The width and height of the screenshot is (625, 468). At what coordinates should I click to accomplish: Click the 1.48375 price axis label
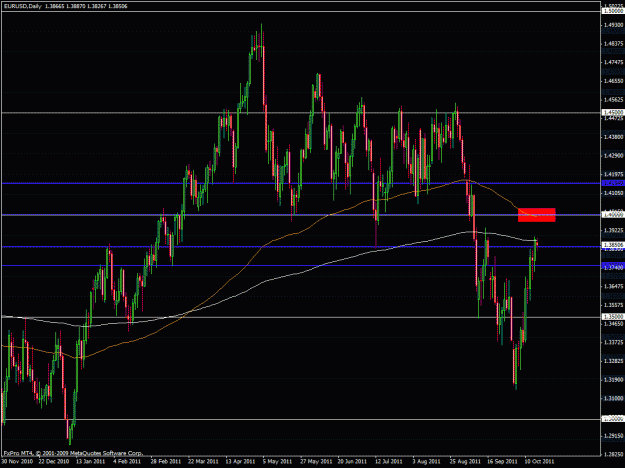pos(613,43)
